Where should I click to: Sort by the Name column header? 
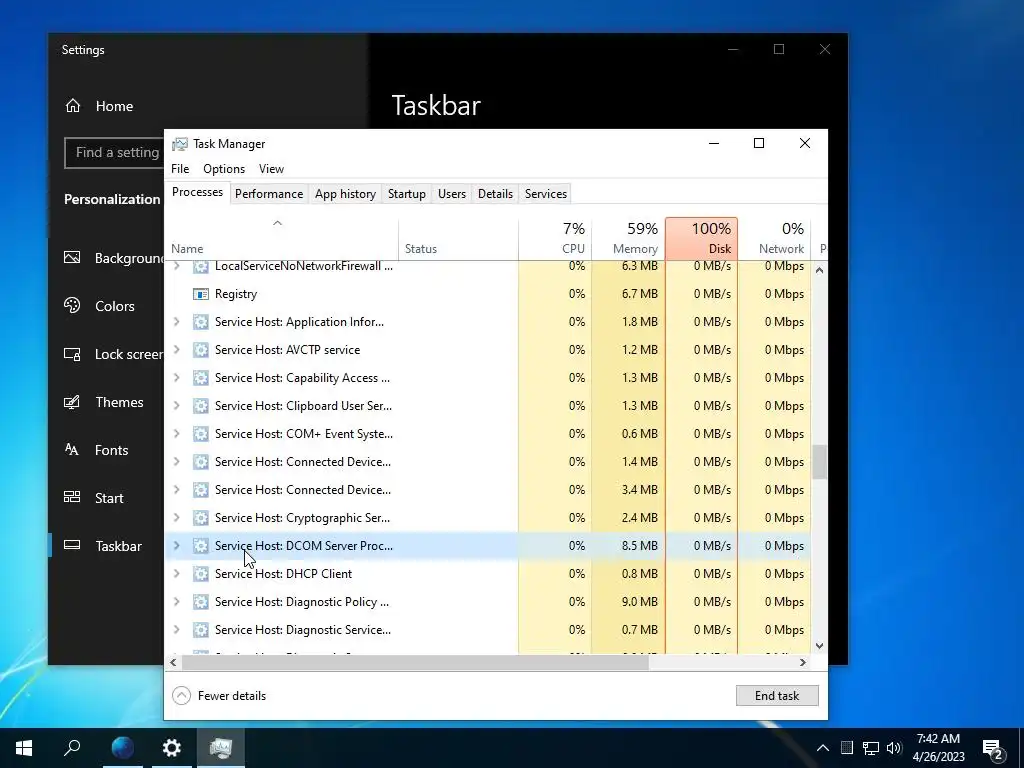[x=281, y=238]
